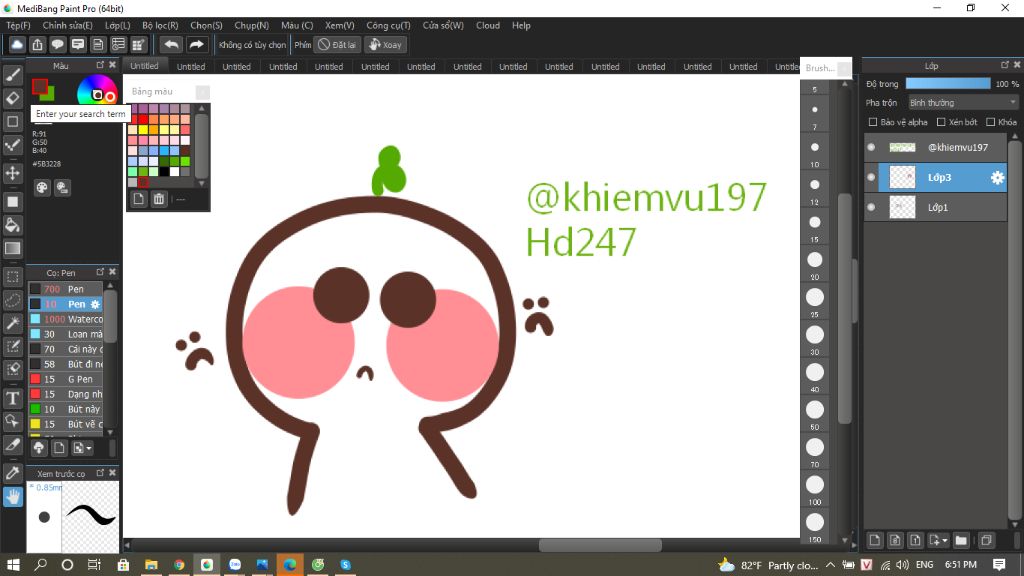This screenshot has width=1024, height=576.
Task: Click the speech bubble icon in toolbar
Action: click(x=57, y=44)
